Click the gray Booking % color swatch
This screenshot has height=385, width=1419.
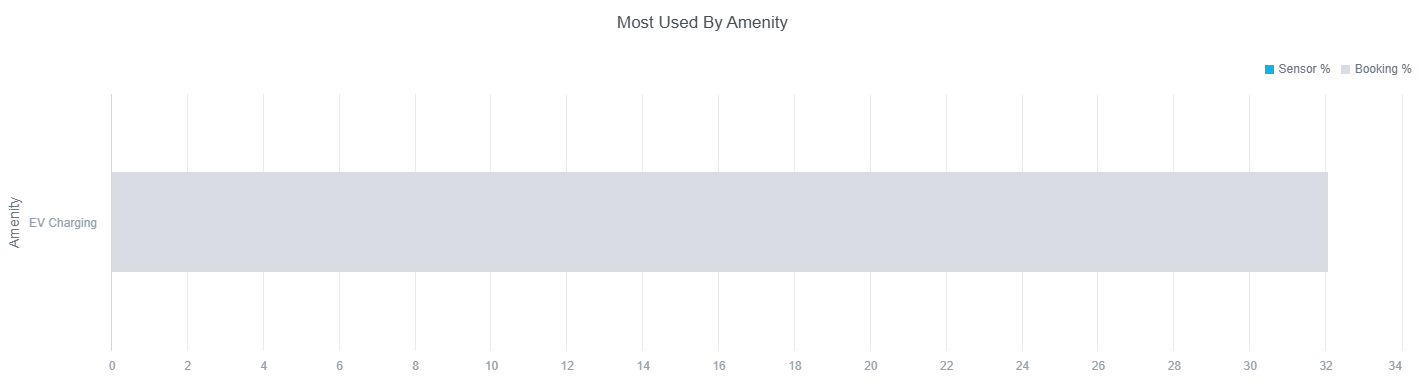[1345, 69]
